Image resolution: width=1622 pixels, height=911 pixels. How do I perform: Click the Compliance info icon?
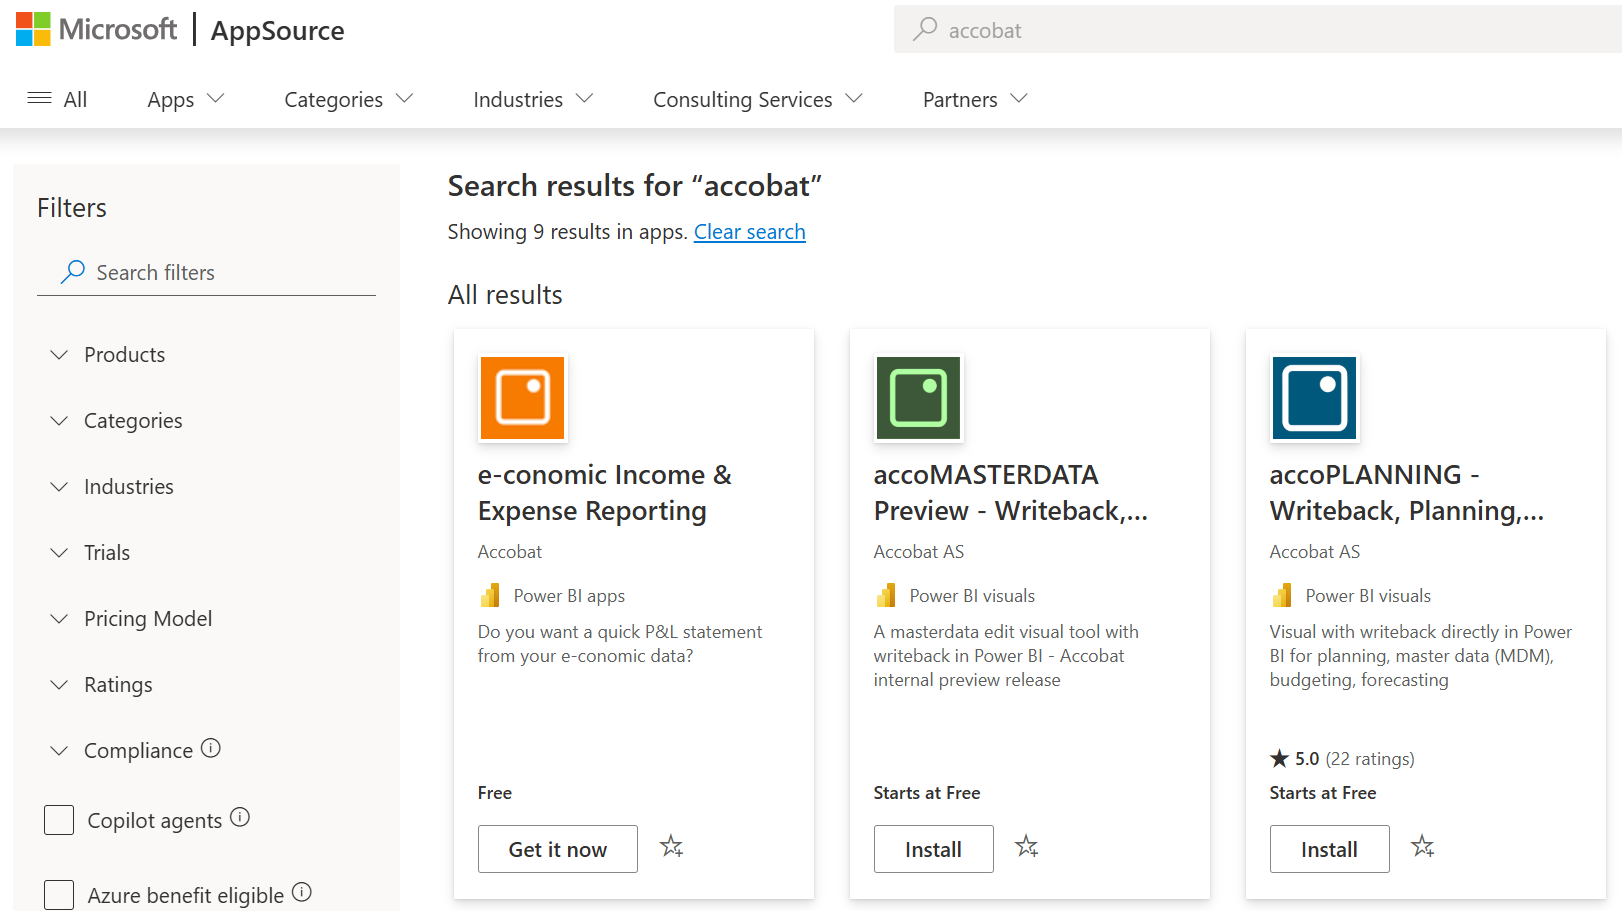[x=211, y=748]
